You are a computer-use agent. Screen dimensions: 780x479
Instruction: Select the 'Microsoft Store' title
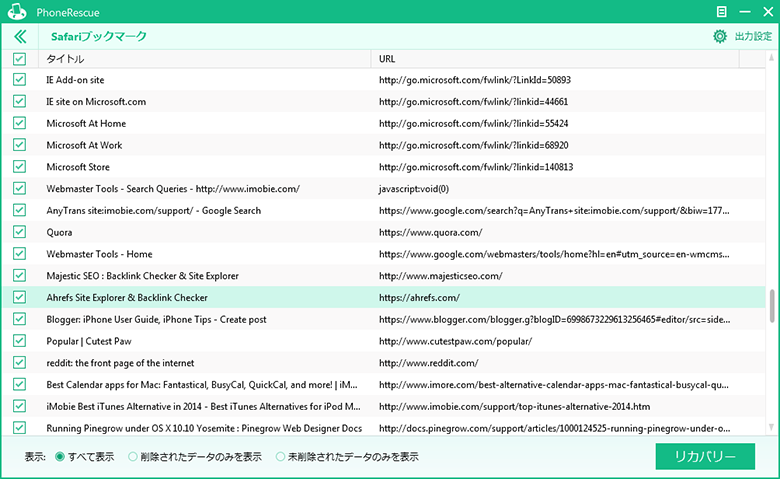78,167
